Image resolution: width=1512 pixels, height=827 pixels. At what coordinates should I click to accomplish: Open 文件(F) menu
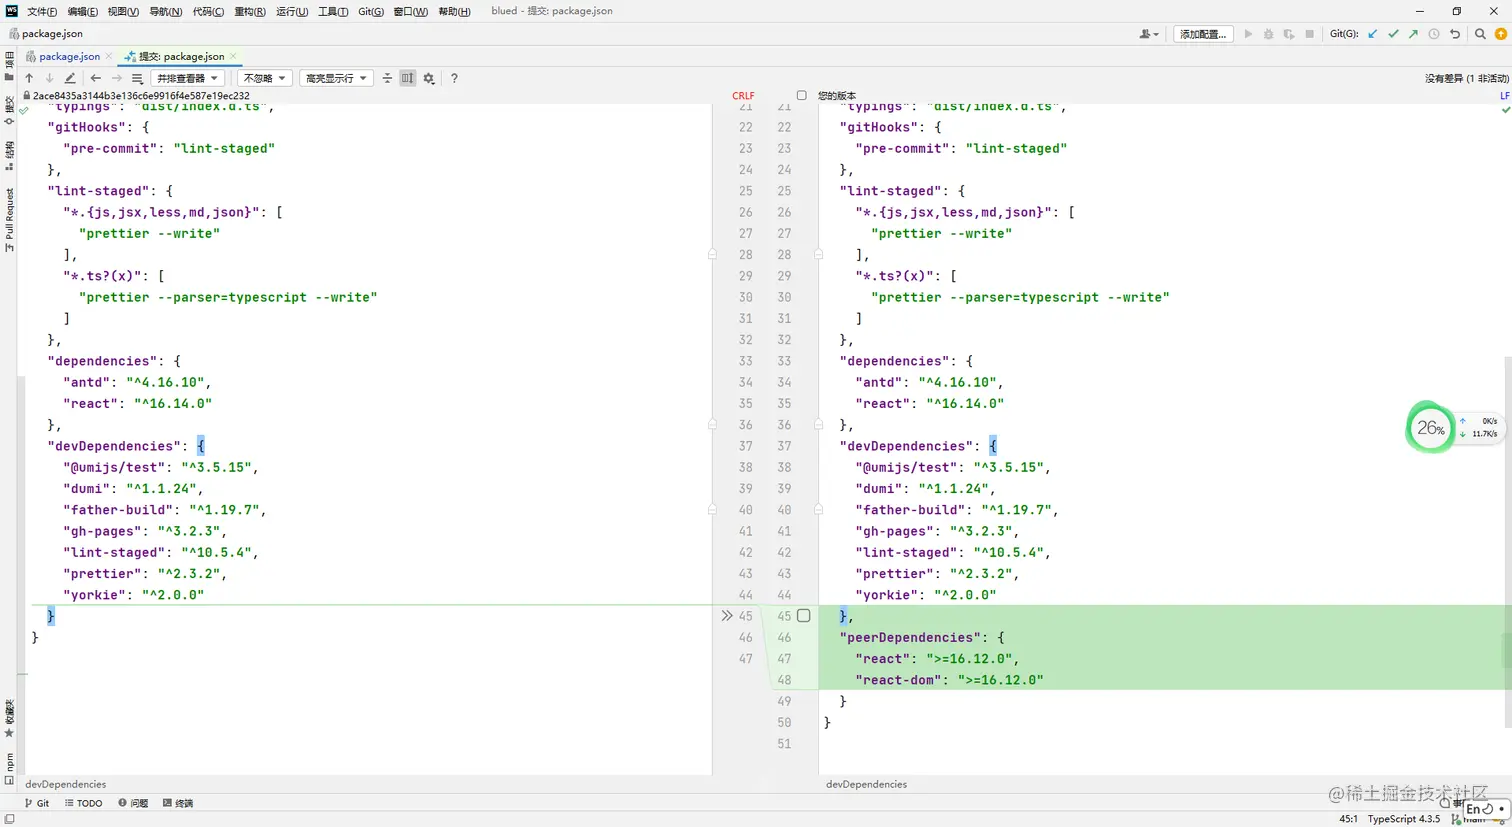[42, 11]
